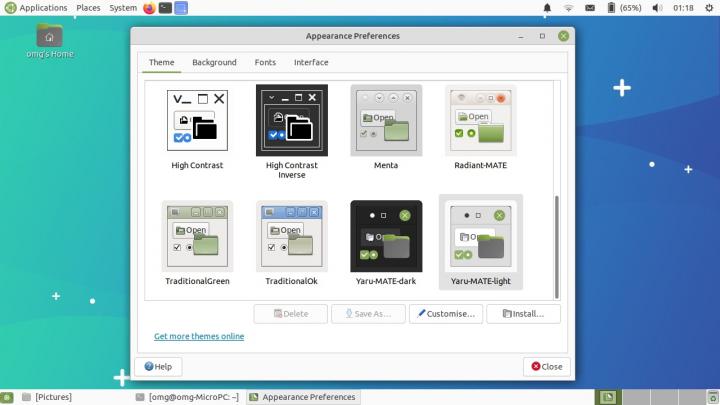This screenshot has width=720, height=405.
Task: Choose the High Contrast Inverse theme
Action: (x=292, y=121)
